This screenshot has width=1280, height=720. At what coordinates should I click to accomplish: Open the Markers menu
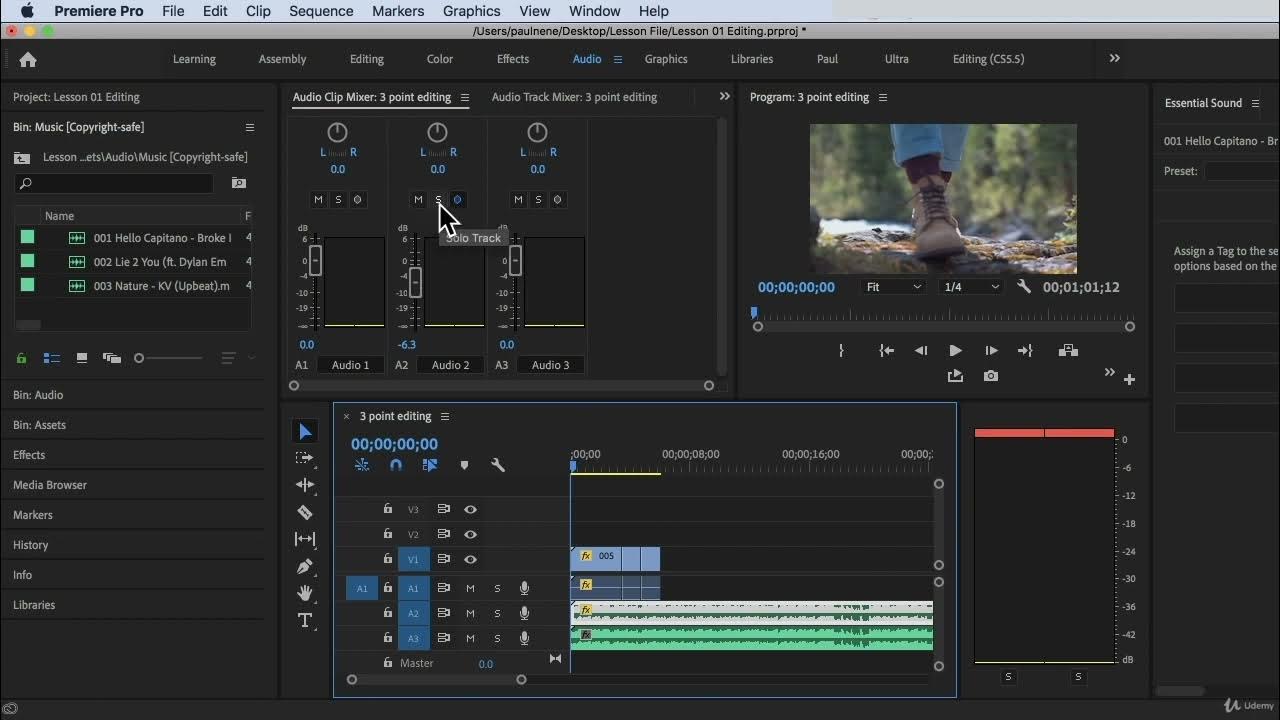point(398,11)
